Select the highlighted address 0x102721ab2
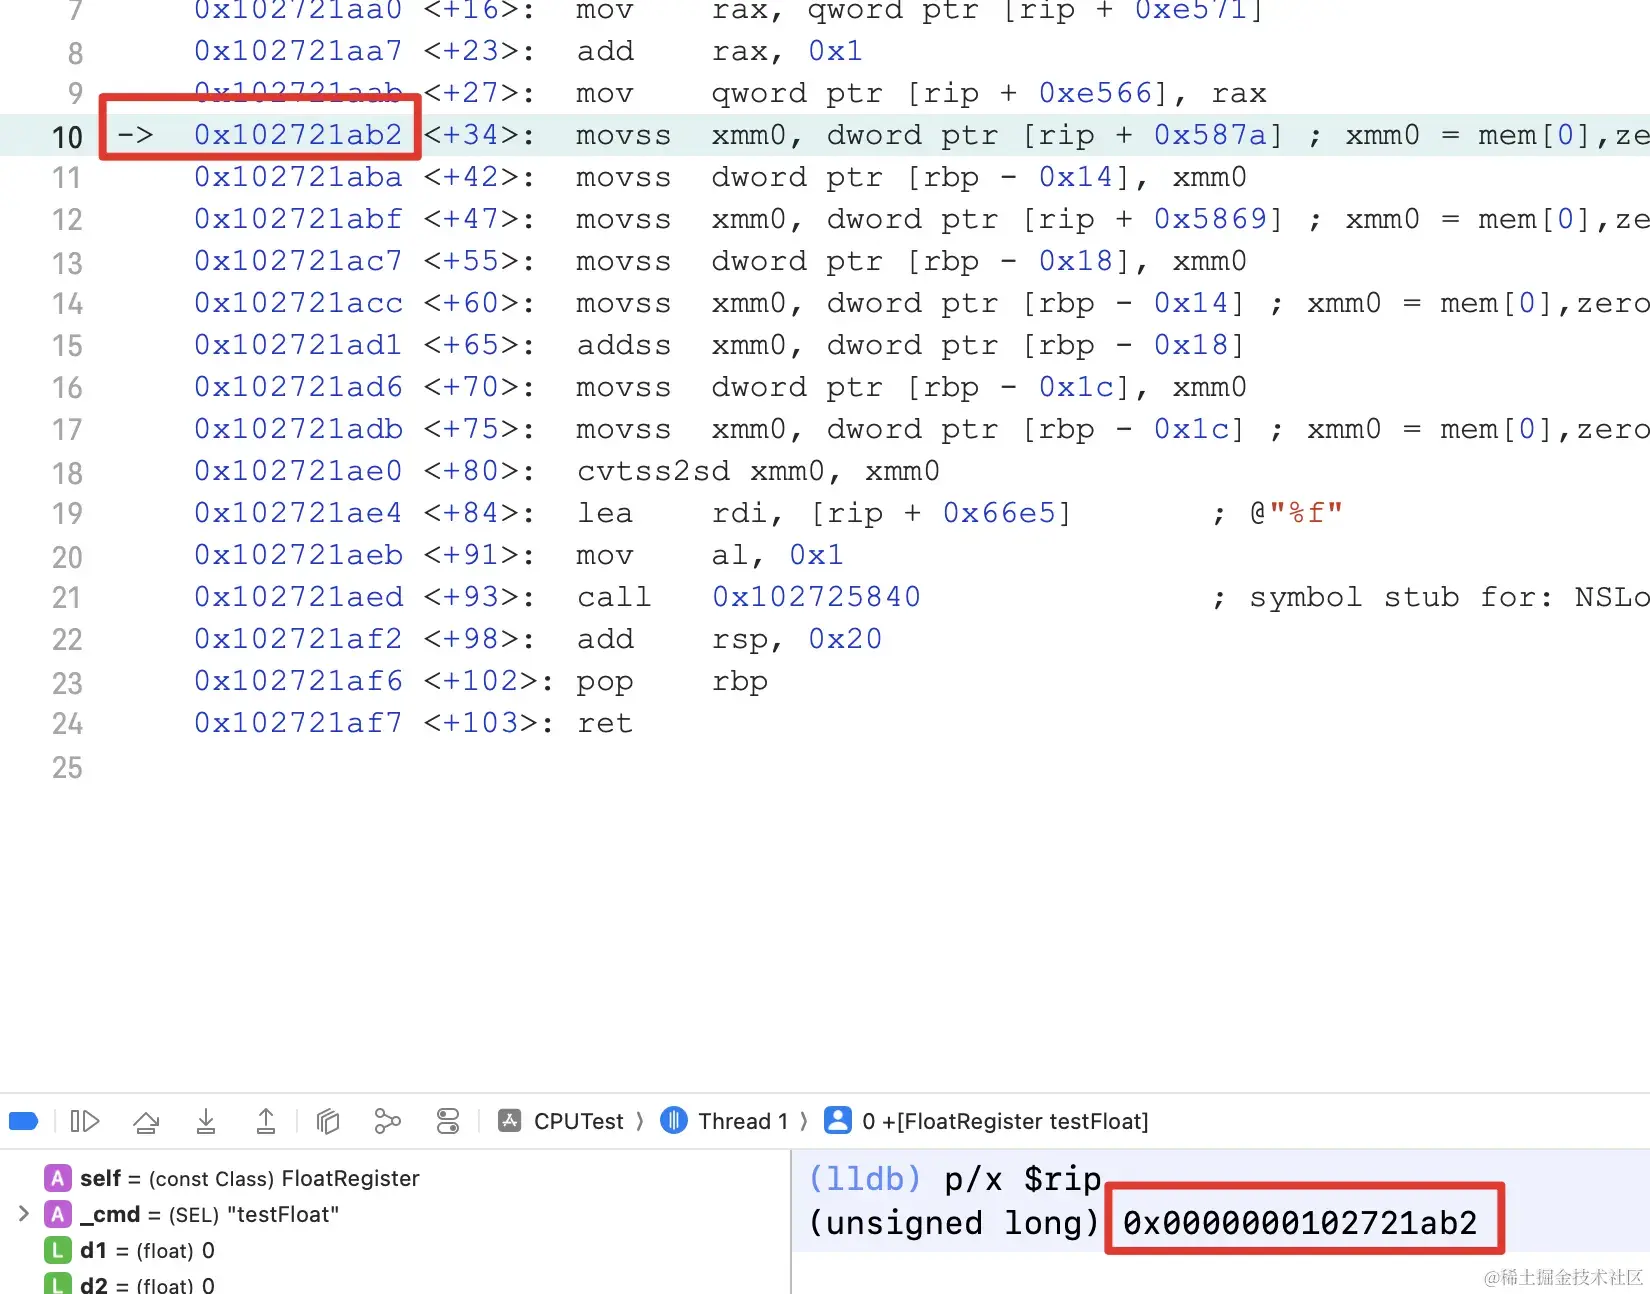This screenshot has width=1650, height=1294. 299,135
